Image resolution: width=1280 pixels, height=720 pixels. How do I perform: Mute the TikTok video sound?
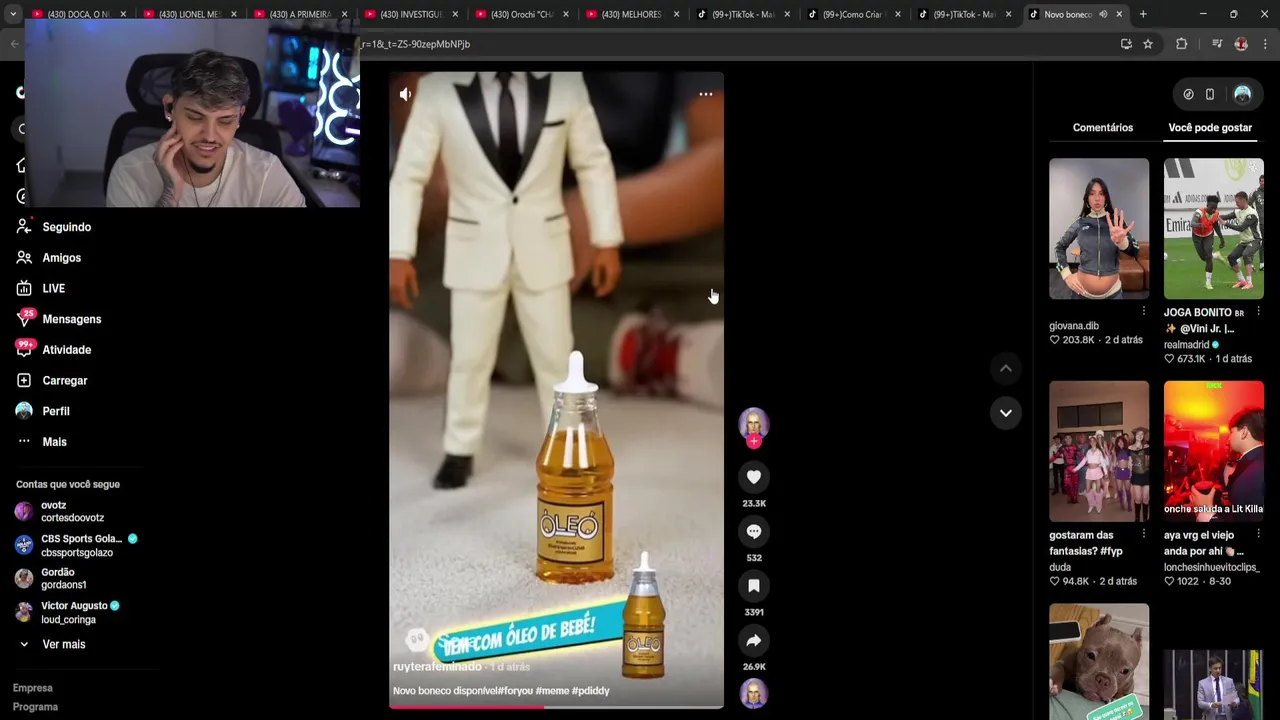[405, 94]
